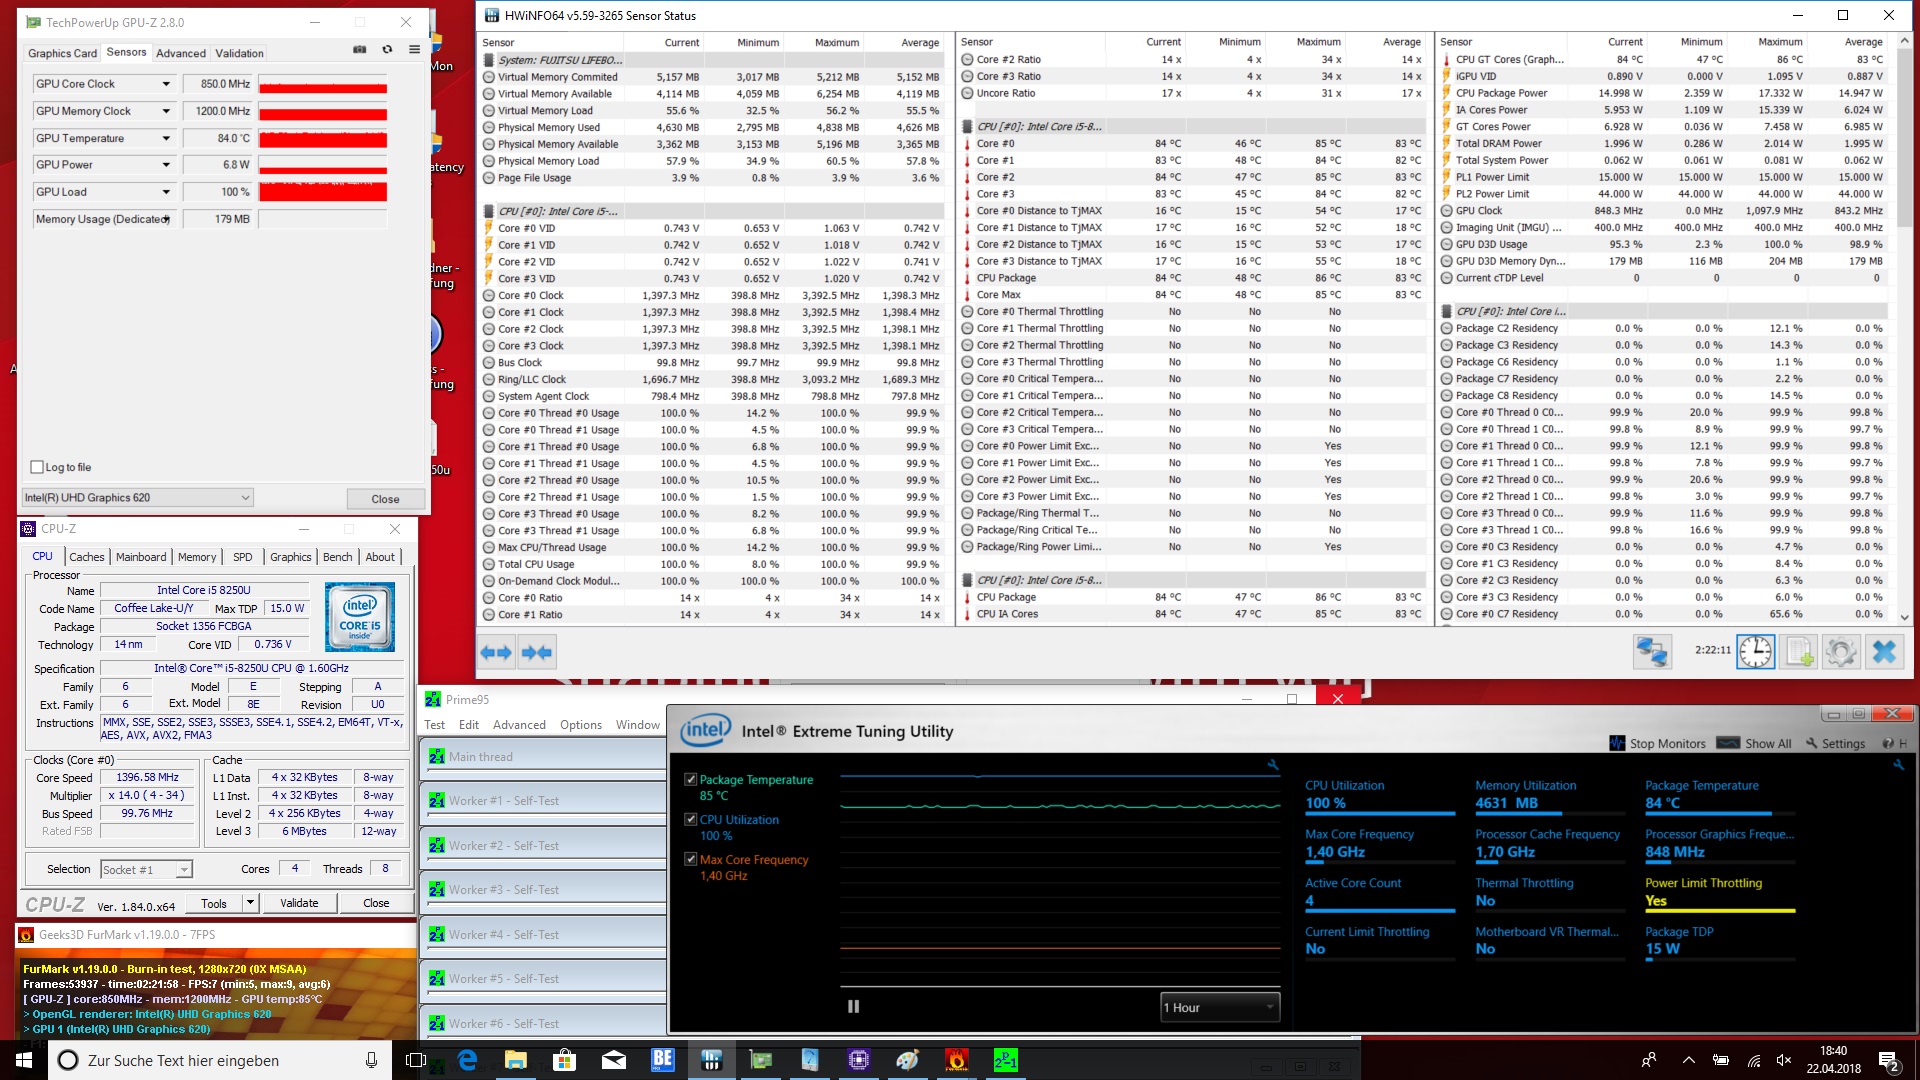The height and width of the screenshot is (1080, 1920).
Task: Enable the Log to file checkbox
Action: click(x=37, y=467)
